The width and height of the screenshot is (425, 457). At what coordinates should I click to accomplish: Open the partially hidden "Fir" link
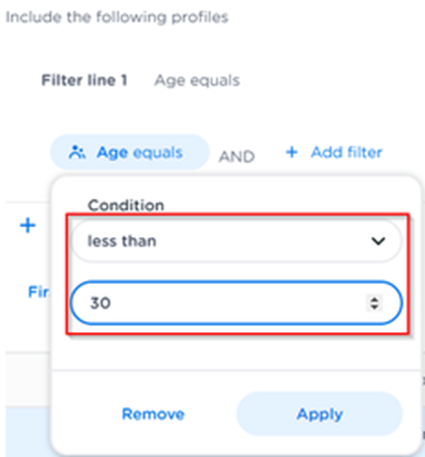tap(39, 292)
